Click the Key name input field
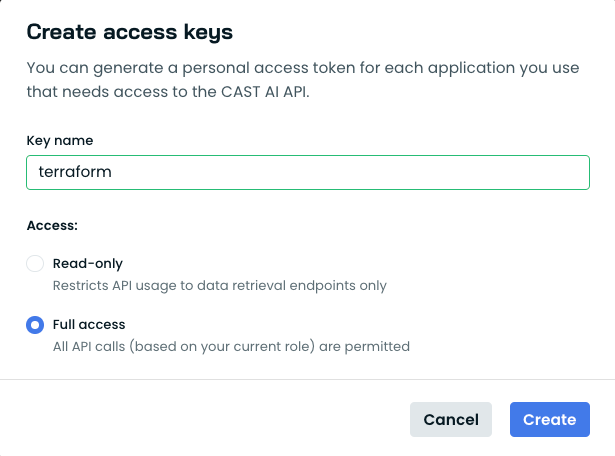 pos(307,172)
